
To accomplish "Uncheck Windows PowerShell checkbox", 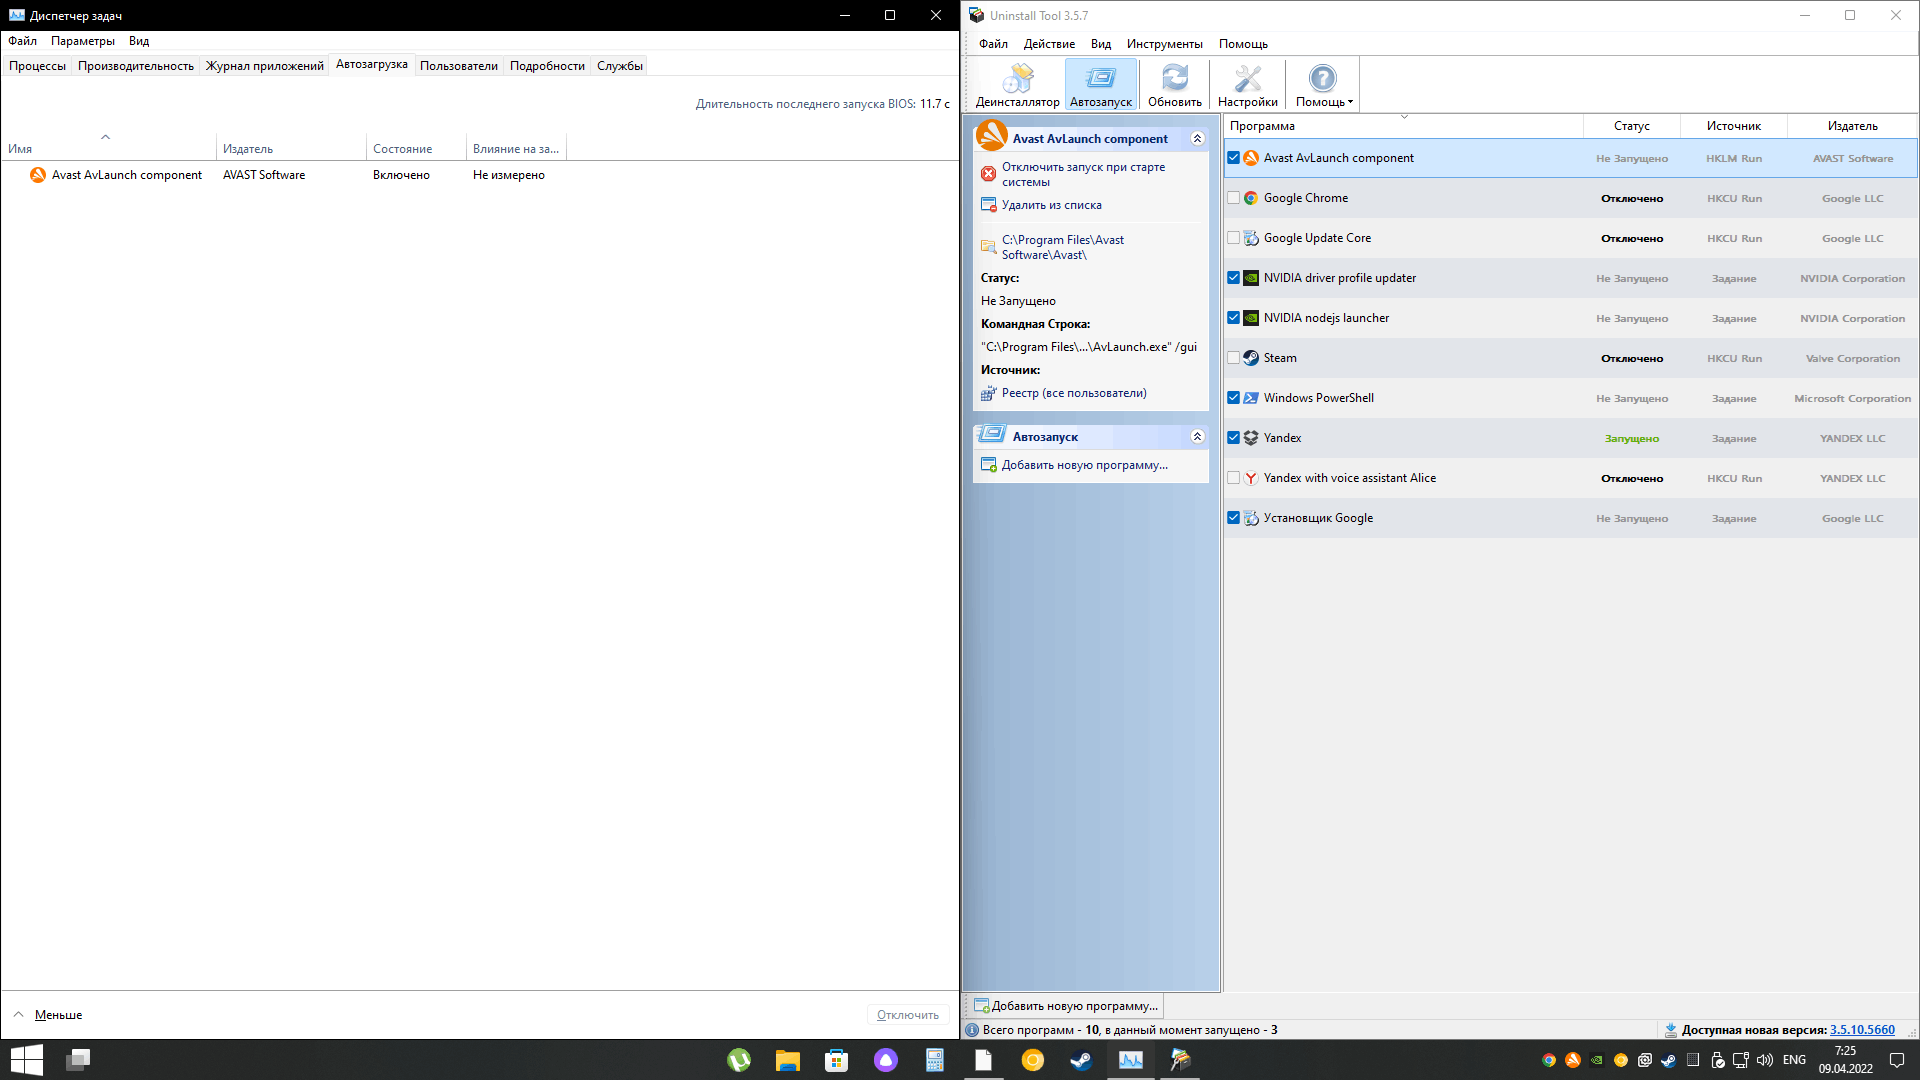I will 1233,398.
